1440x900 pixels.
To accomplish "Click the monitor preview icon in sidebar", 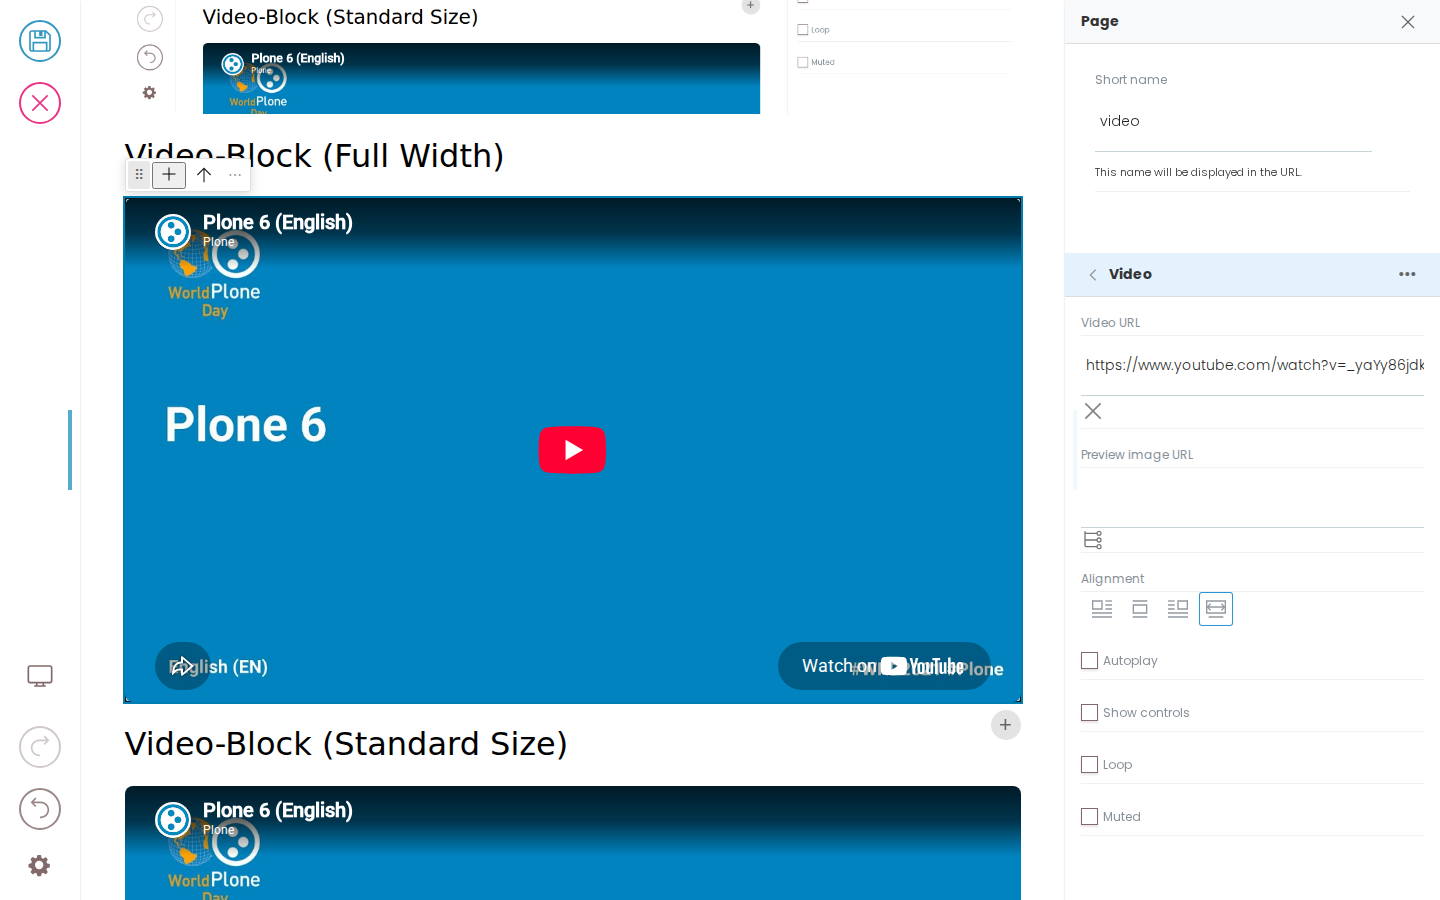I will coord(40,677).
